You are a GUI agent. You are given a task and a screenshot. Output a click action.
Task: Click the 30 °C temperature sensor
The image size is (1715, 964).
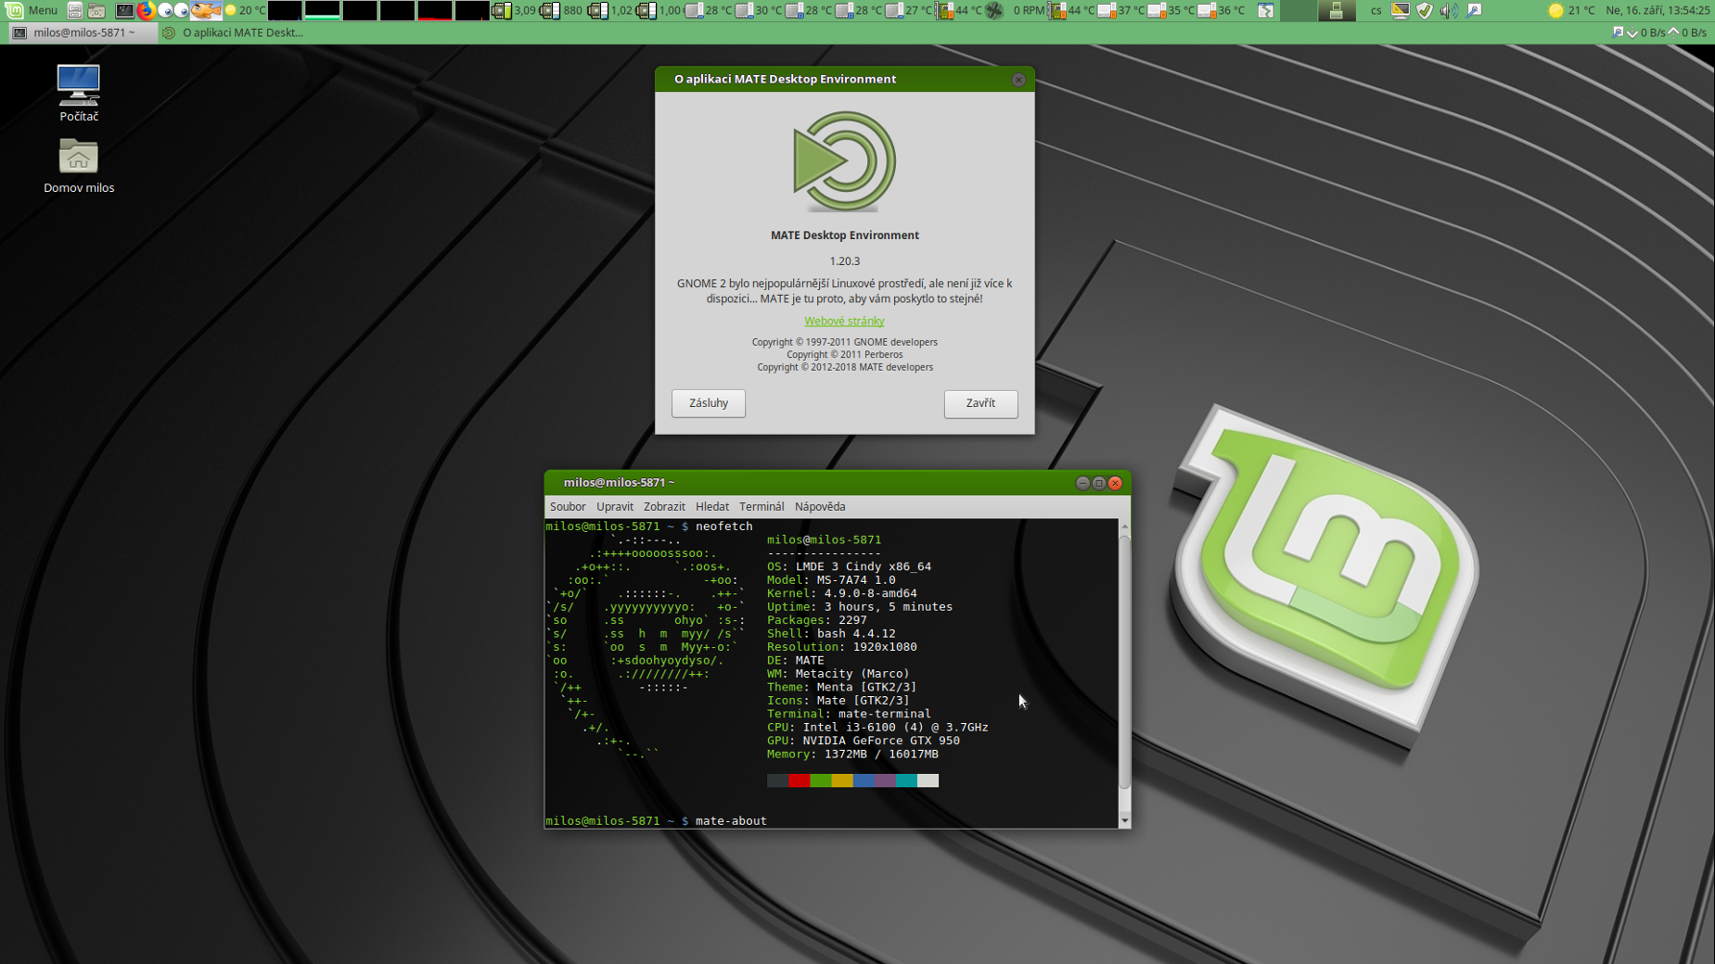[x=759, y=10]
